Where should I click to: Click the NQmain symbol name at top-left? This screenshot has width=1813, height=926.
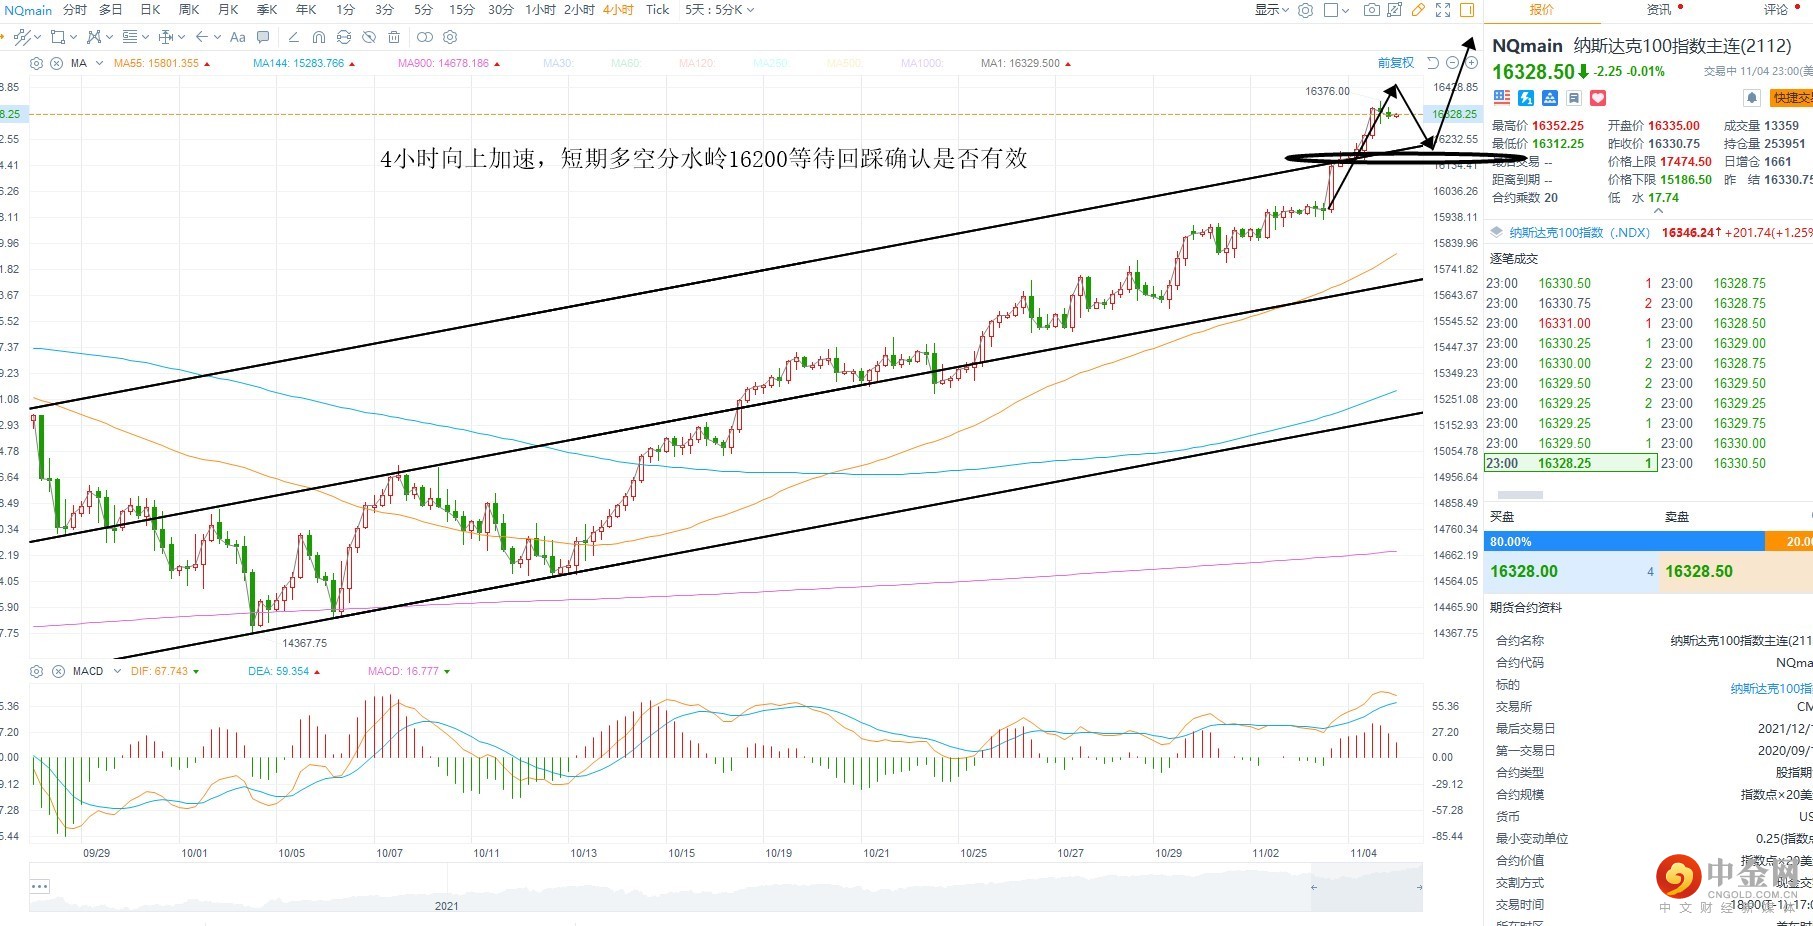pyautogui.click(x=28, y=10)
